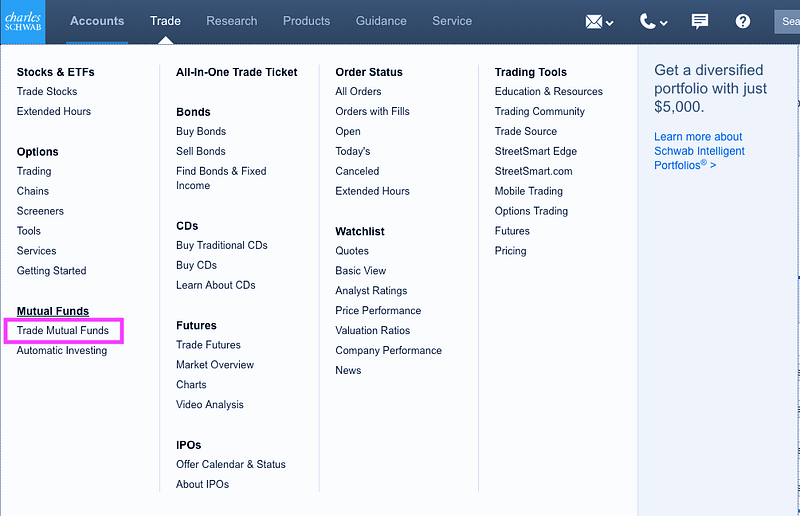
Task: Open the Accounts menu
Action: click(x=97, y=21)
